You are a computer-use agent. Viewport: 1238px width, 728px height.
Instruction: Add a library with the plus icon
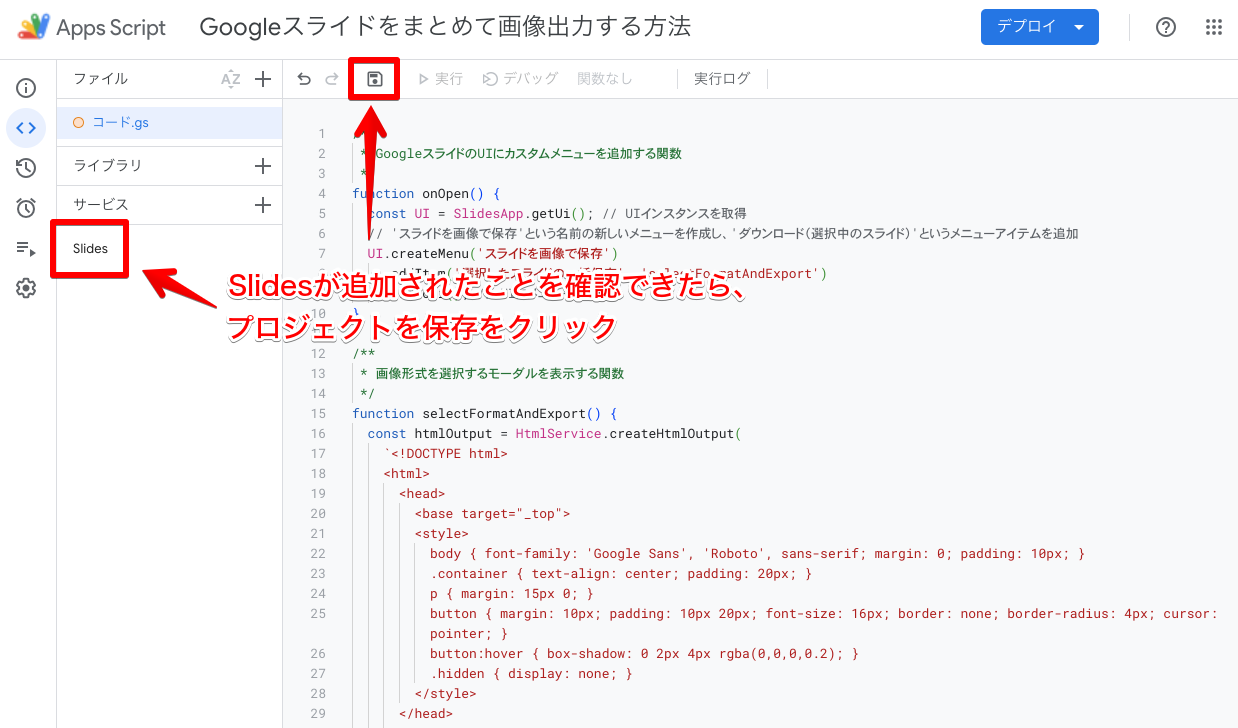coord(263,166)
